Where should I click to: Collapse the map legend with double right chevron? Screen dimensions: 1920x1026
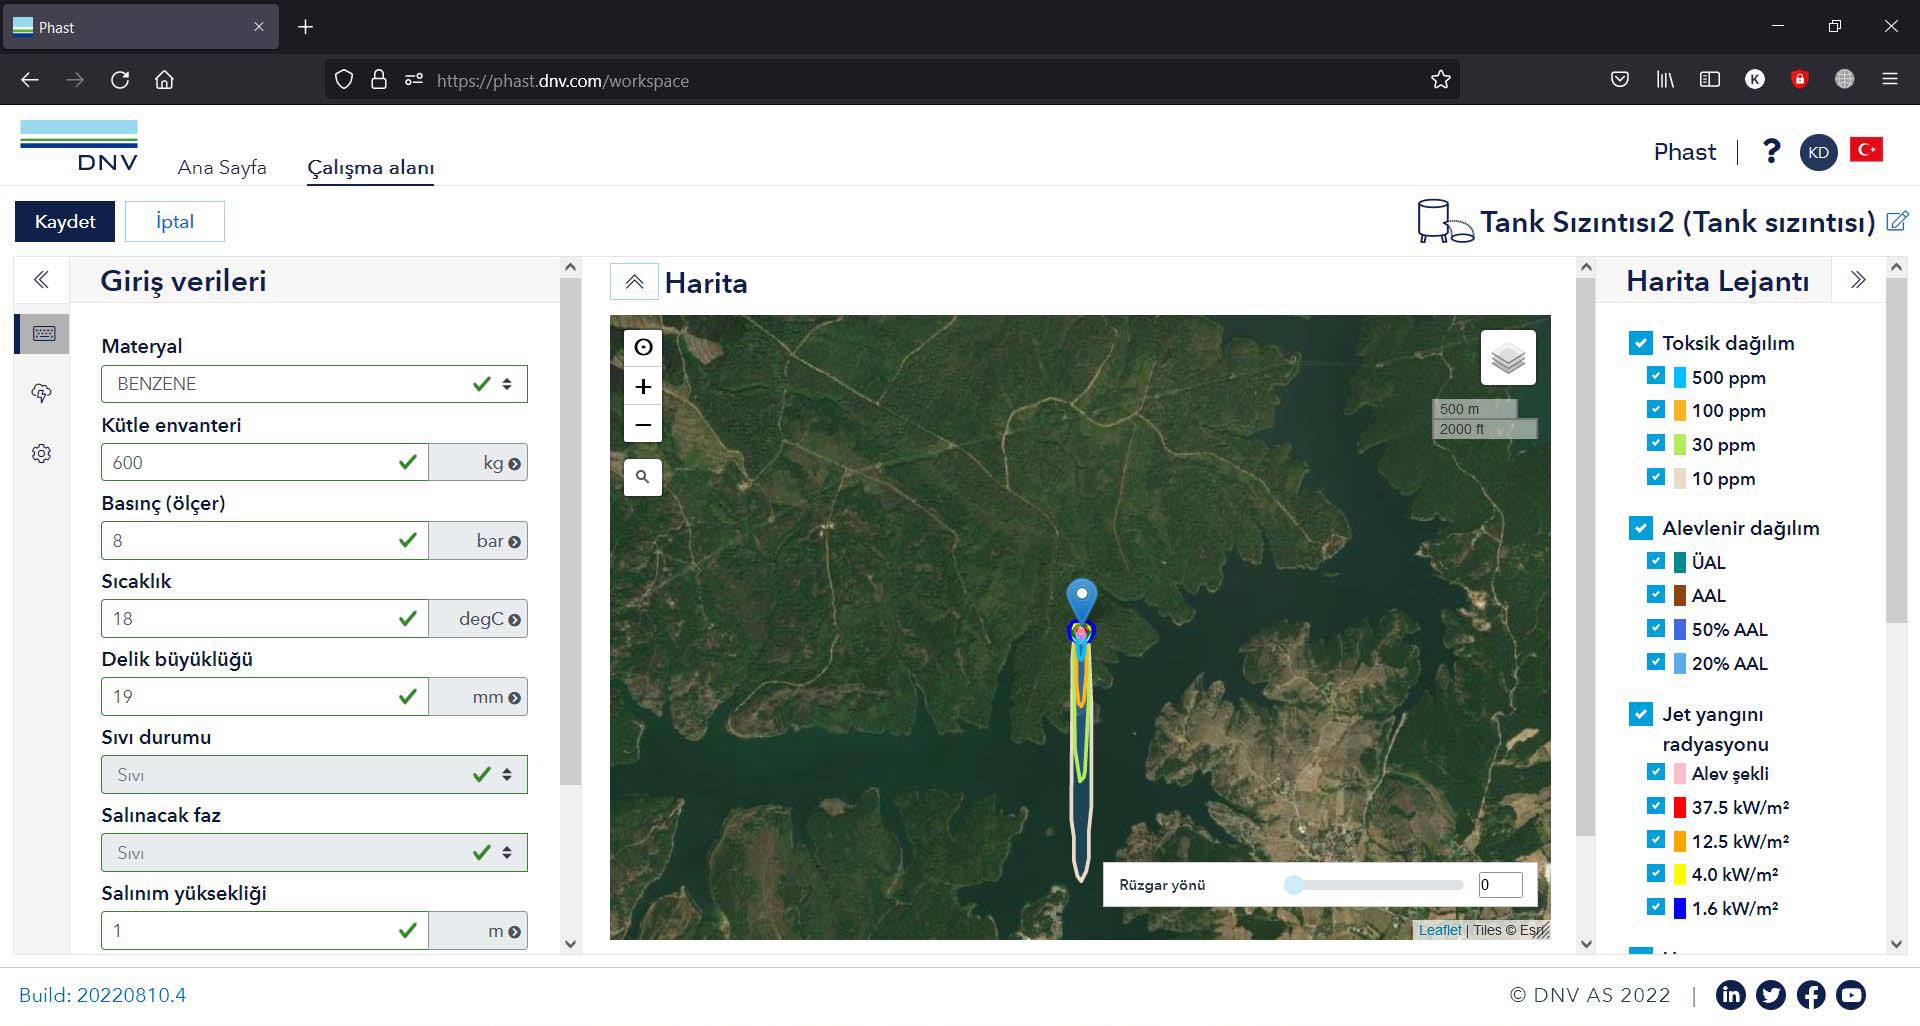1858,280
